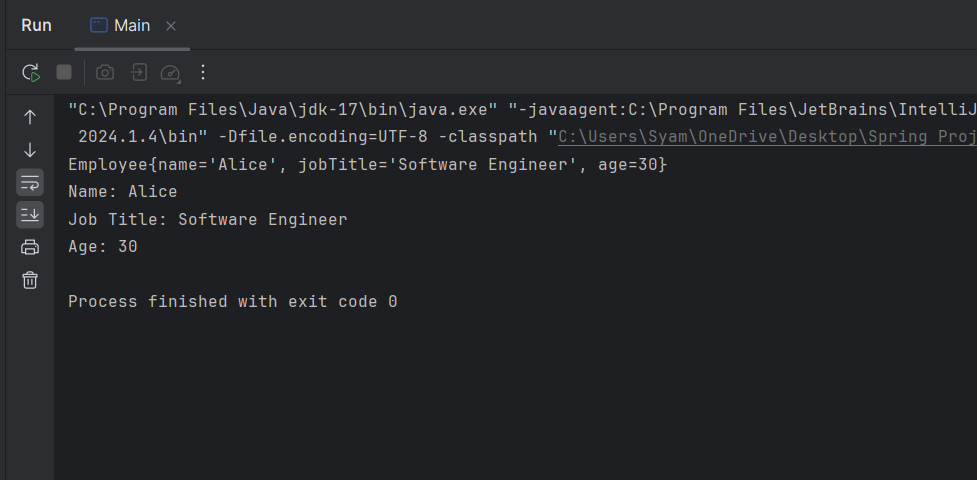Take a thread dump camera icon

point(105,72)
